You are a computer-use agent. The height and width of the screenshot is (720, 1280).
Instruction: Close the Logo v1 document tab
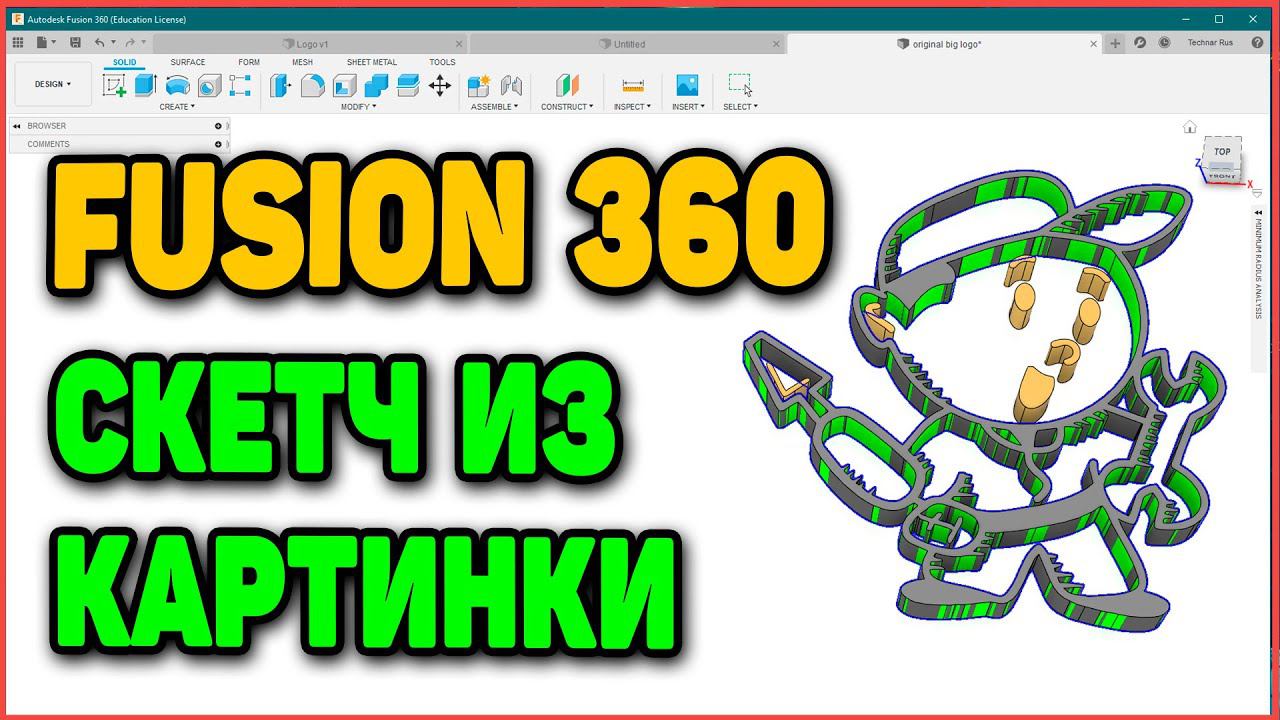(459, 44)
